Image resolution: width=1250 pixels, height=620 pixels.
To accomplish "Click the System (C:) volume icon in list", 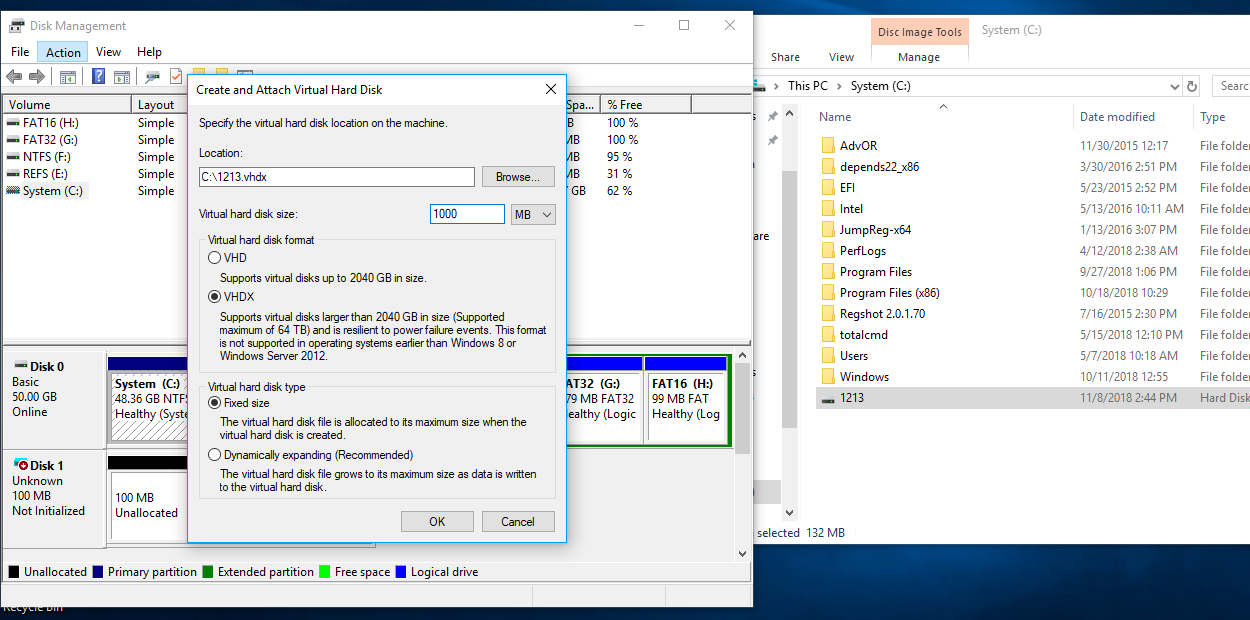I will 13,191.
